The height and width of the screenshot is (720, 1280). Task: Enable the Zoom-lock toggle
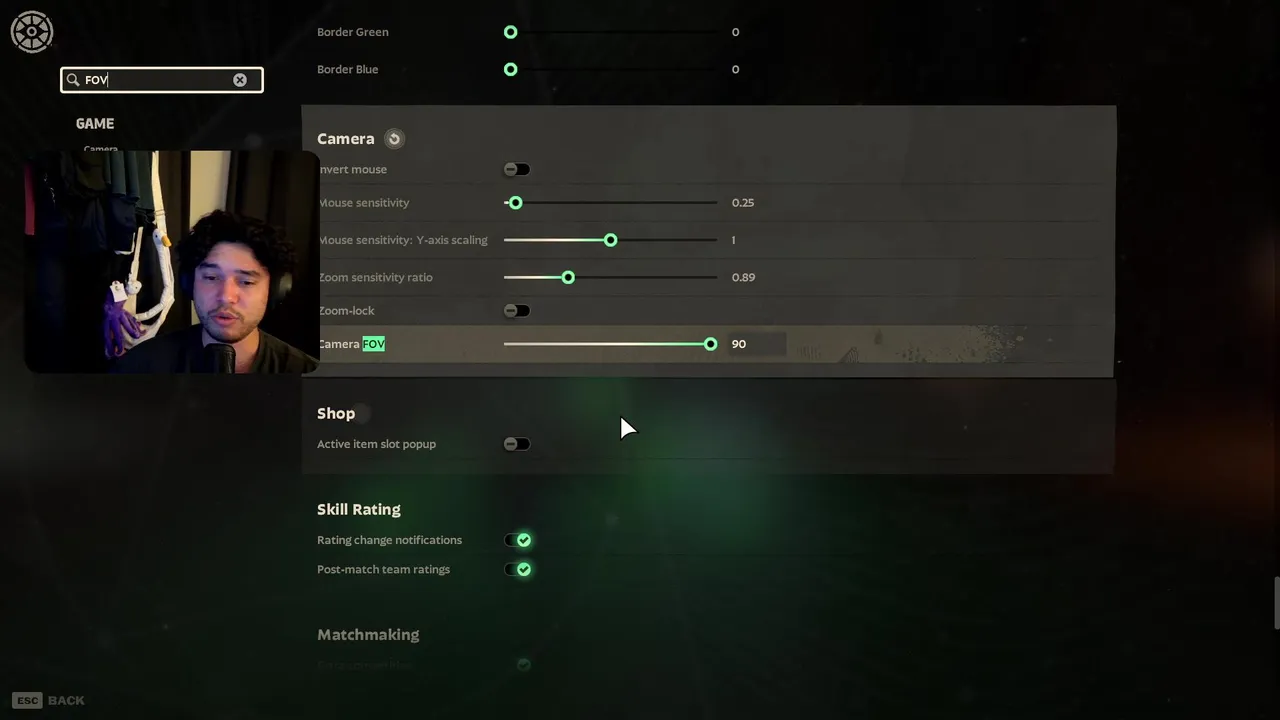click(517, 310)
